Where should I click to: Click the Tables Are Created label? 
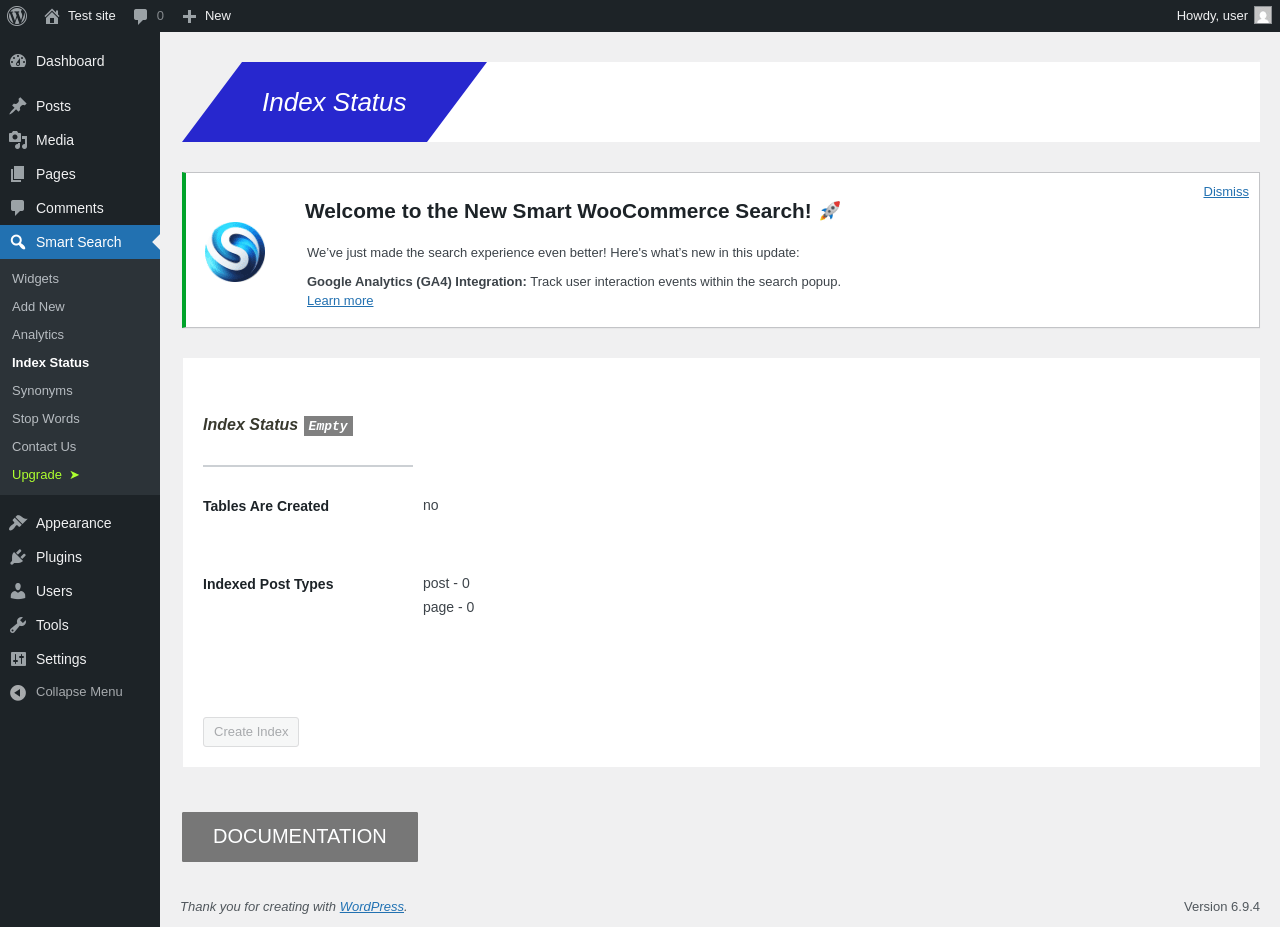(x=266, y=506)
